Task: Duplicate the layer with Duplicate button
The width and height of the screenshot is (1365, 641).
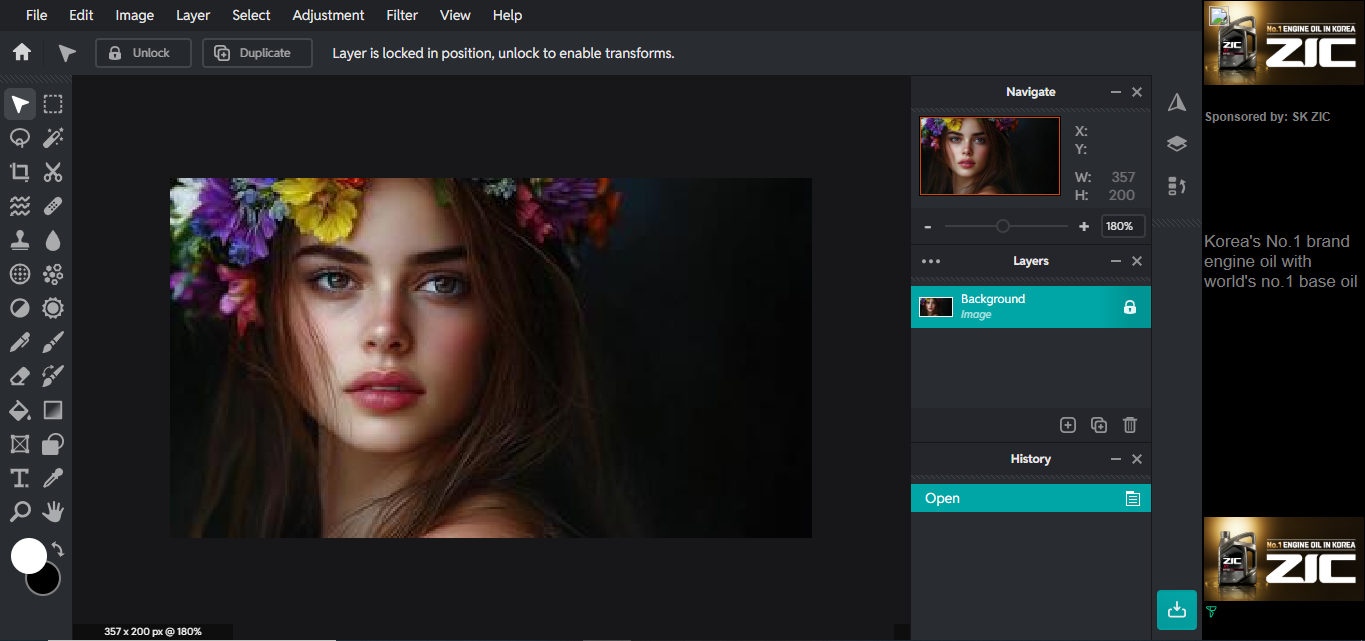Action: (257, 53)
